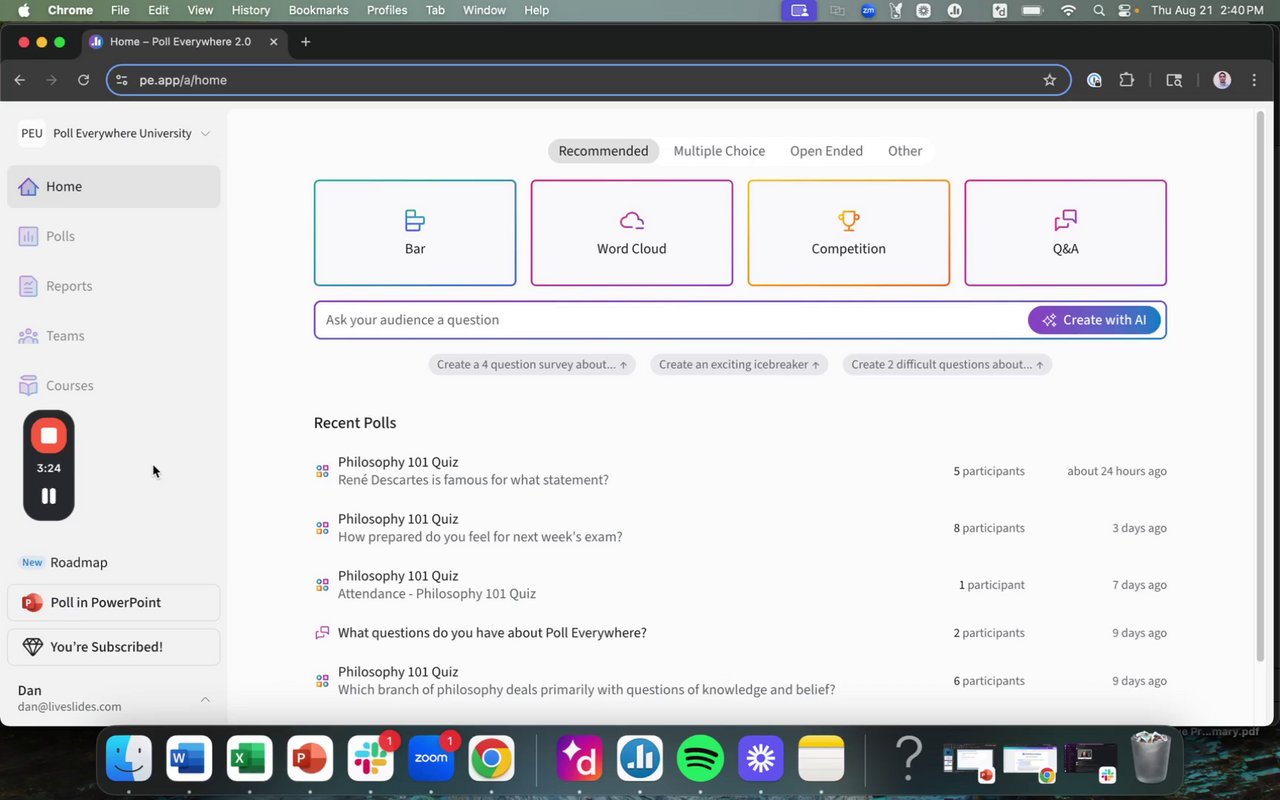Launch PowerPoint from the Dock

point(310,759)
